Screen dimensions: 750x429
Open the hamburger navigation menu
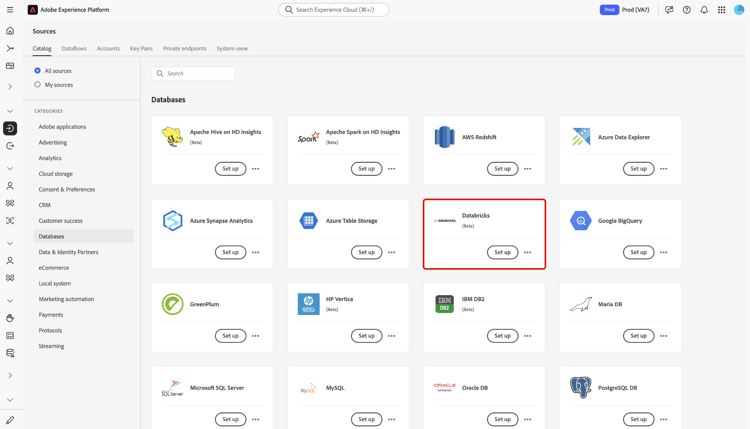click(10, 10)
